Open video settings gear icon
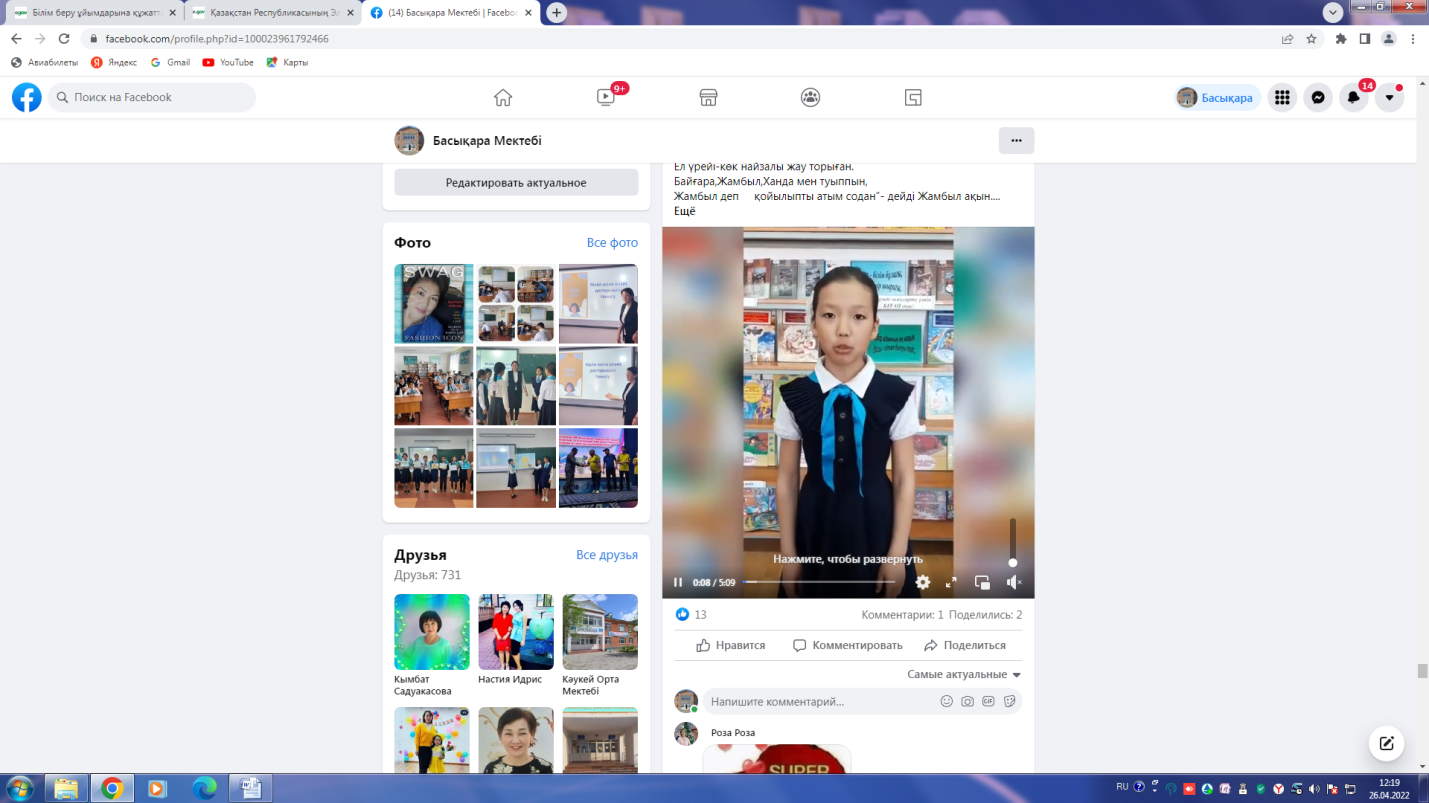This screenshot has width=1429, height=803. (922, 582)
